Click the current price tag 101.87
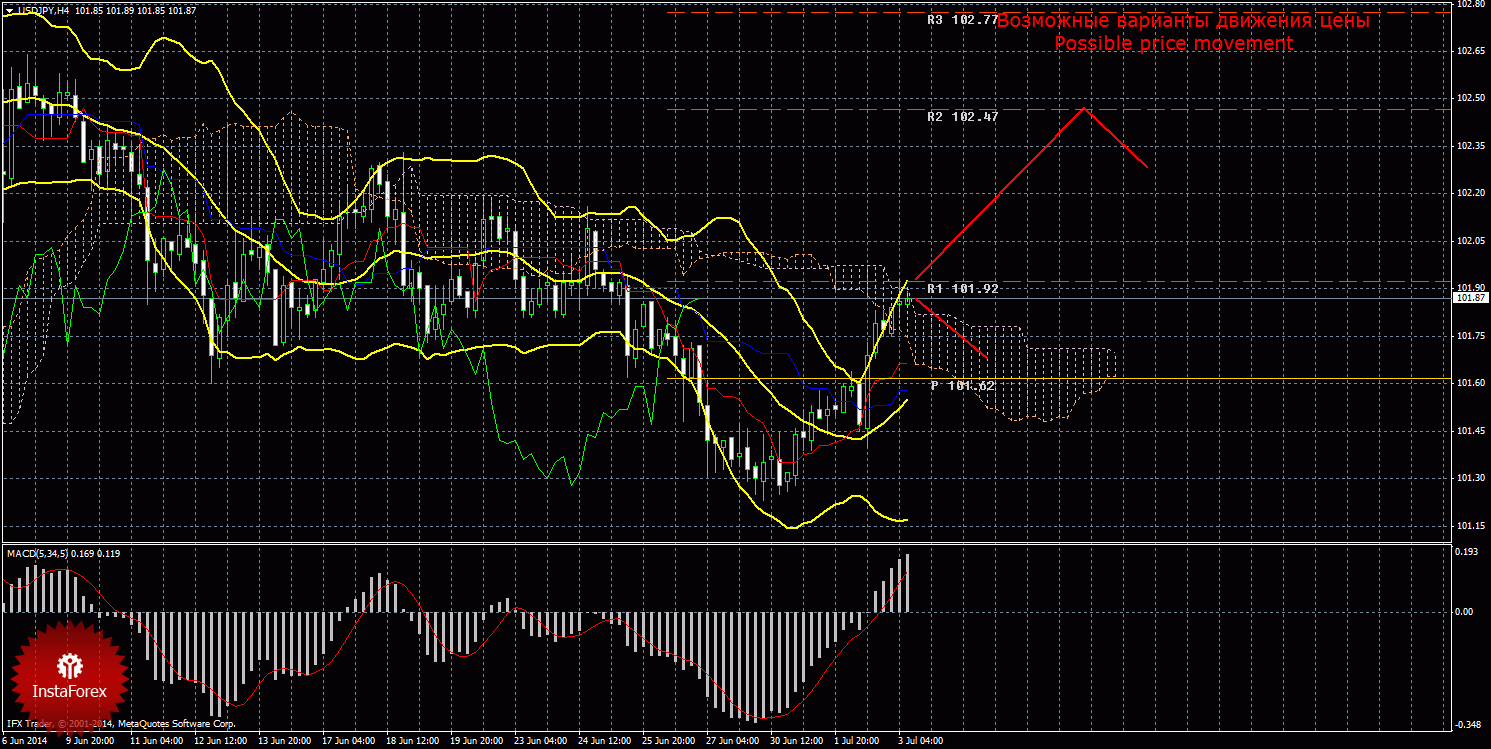The image size is (1491, 749). click(x=1470, y=297)
